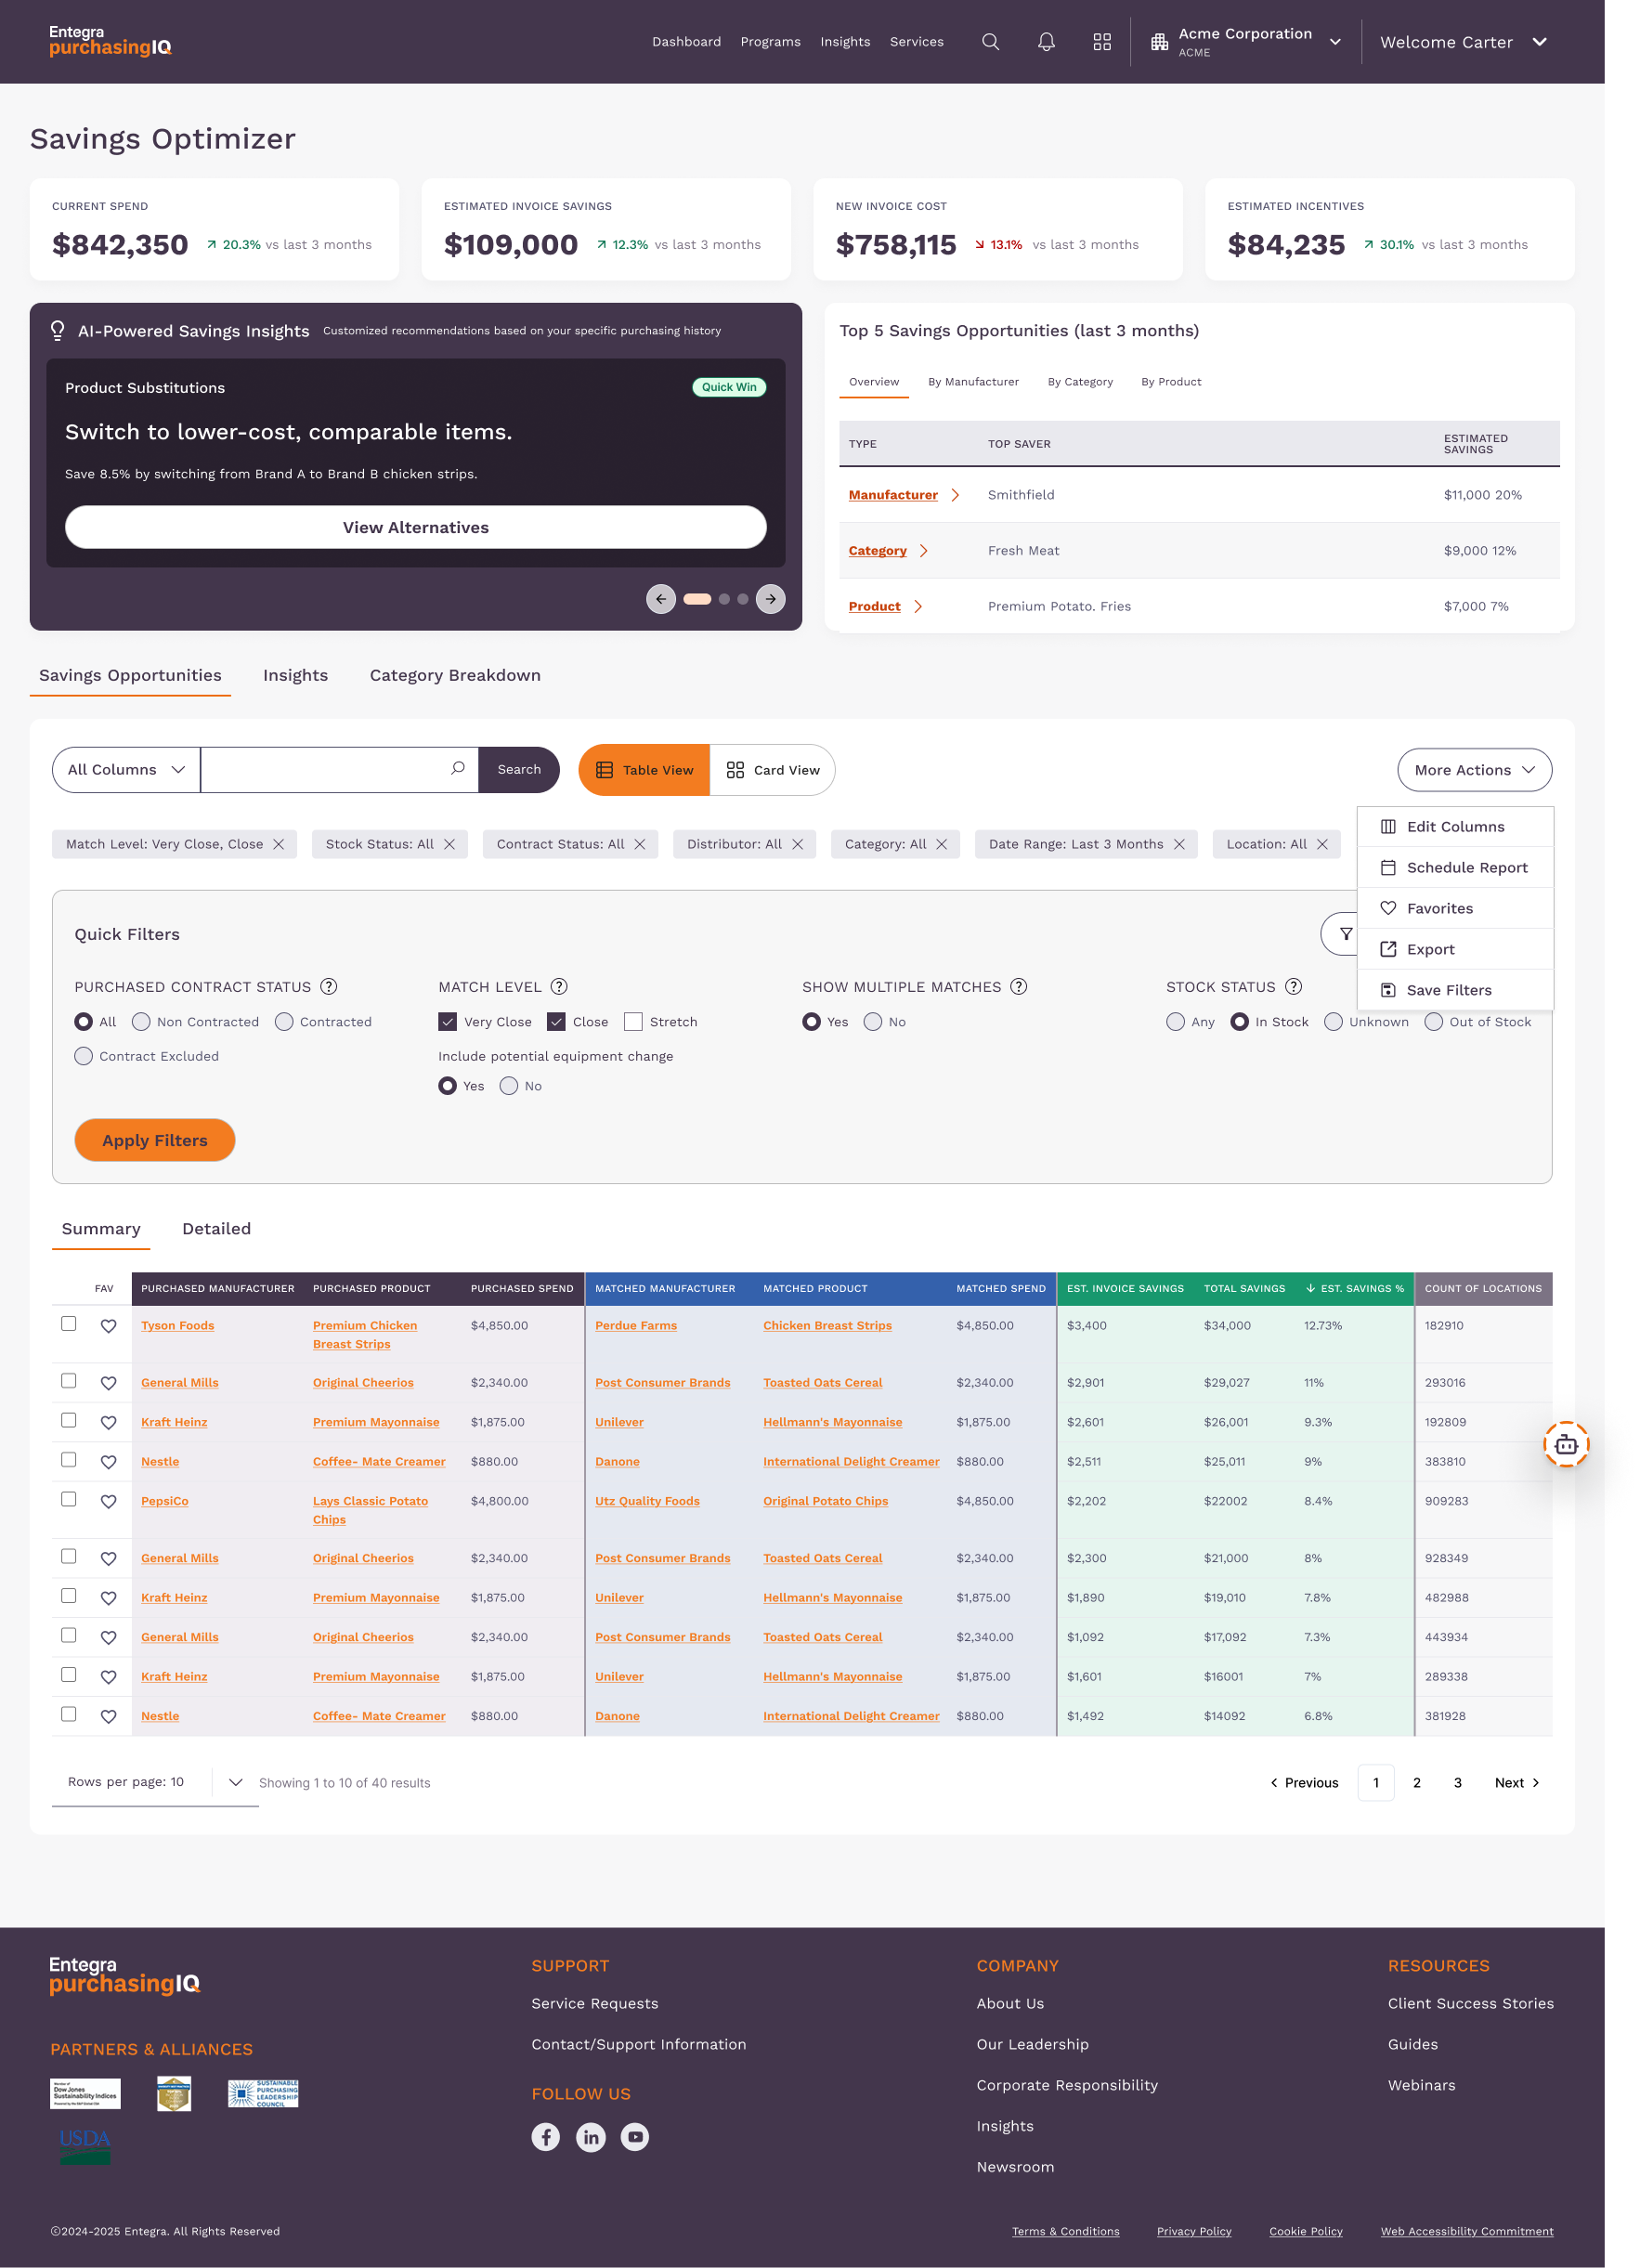Open the Show Multiple Matches help icon
Screen dimensions: 1640x2268
1019,987
